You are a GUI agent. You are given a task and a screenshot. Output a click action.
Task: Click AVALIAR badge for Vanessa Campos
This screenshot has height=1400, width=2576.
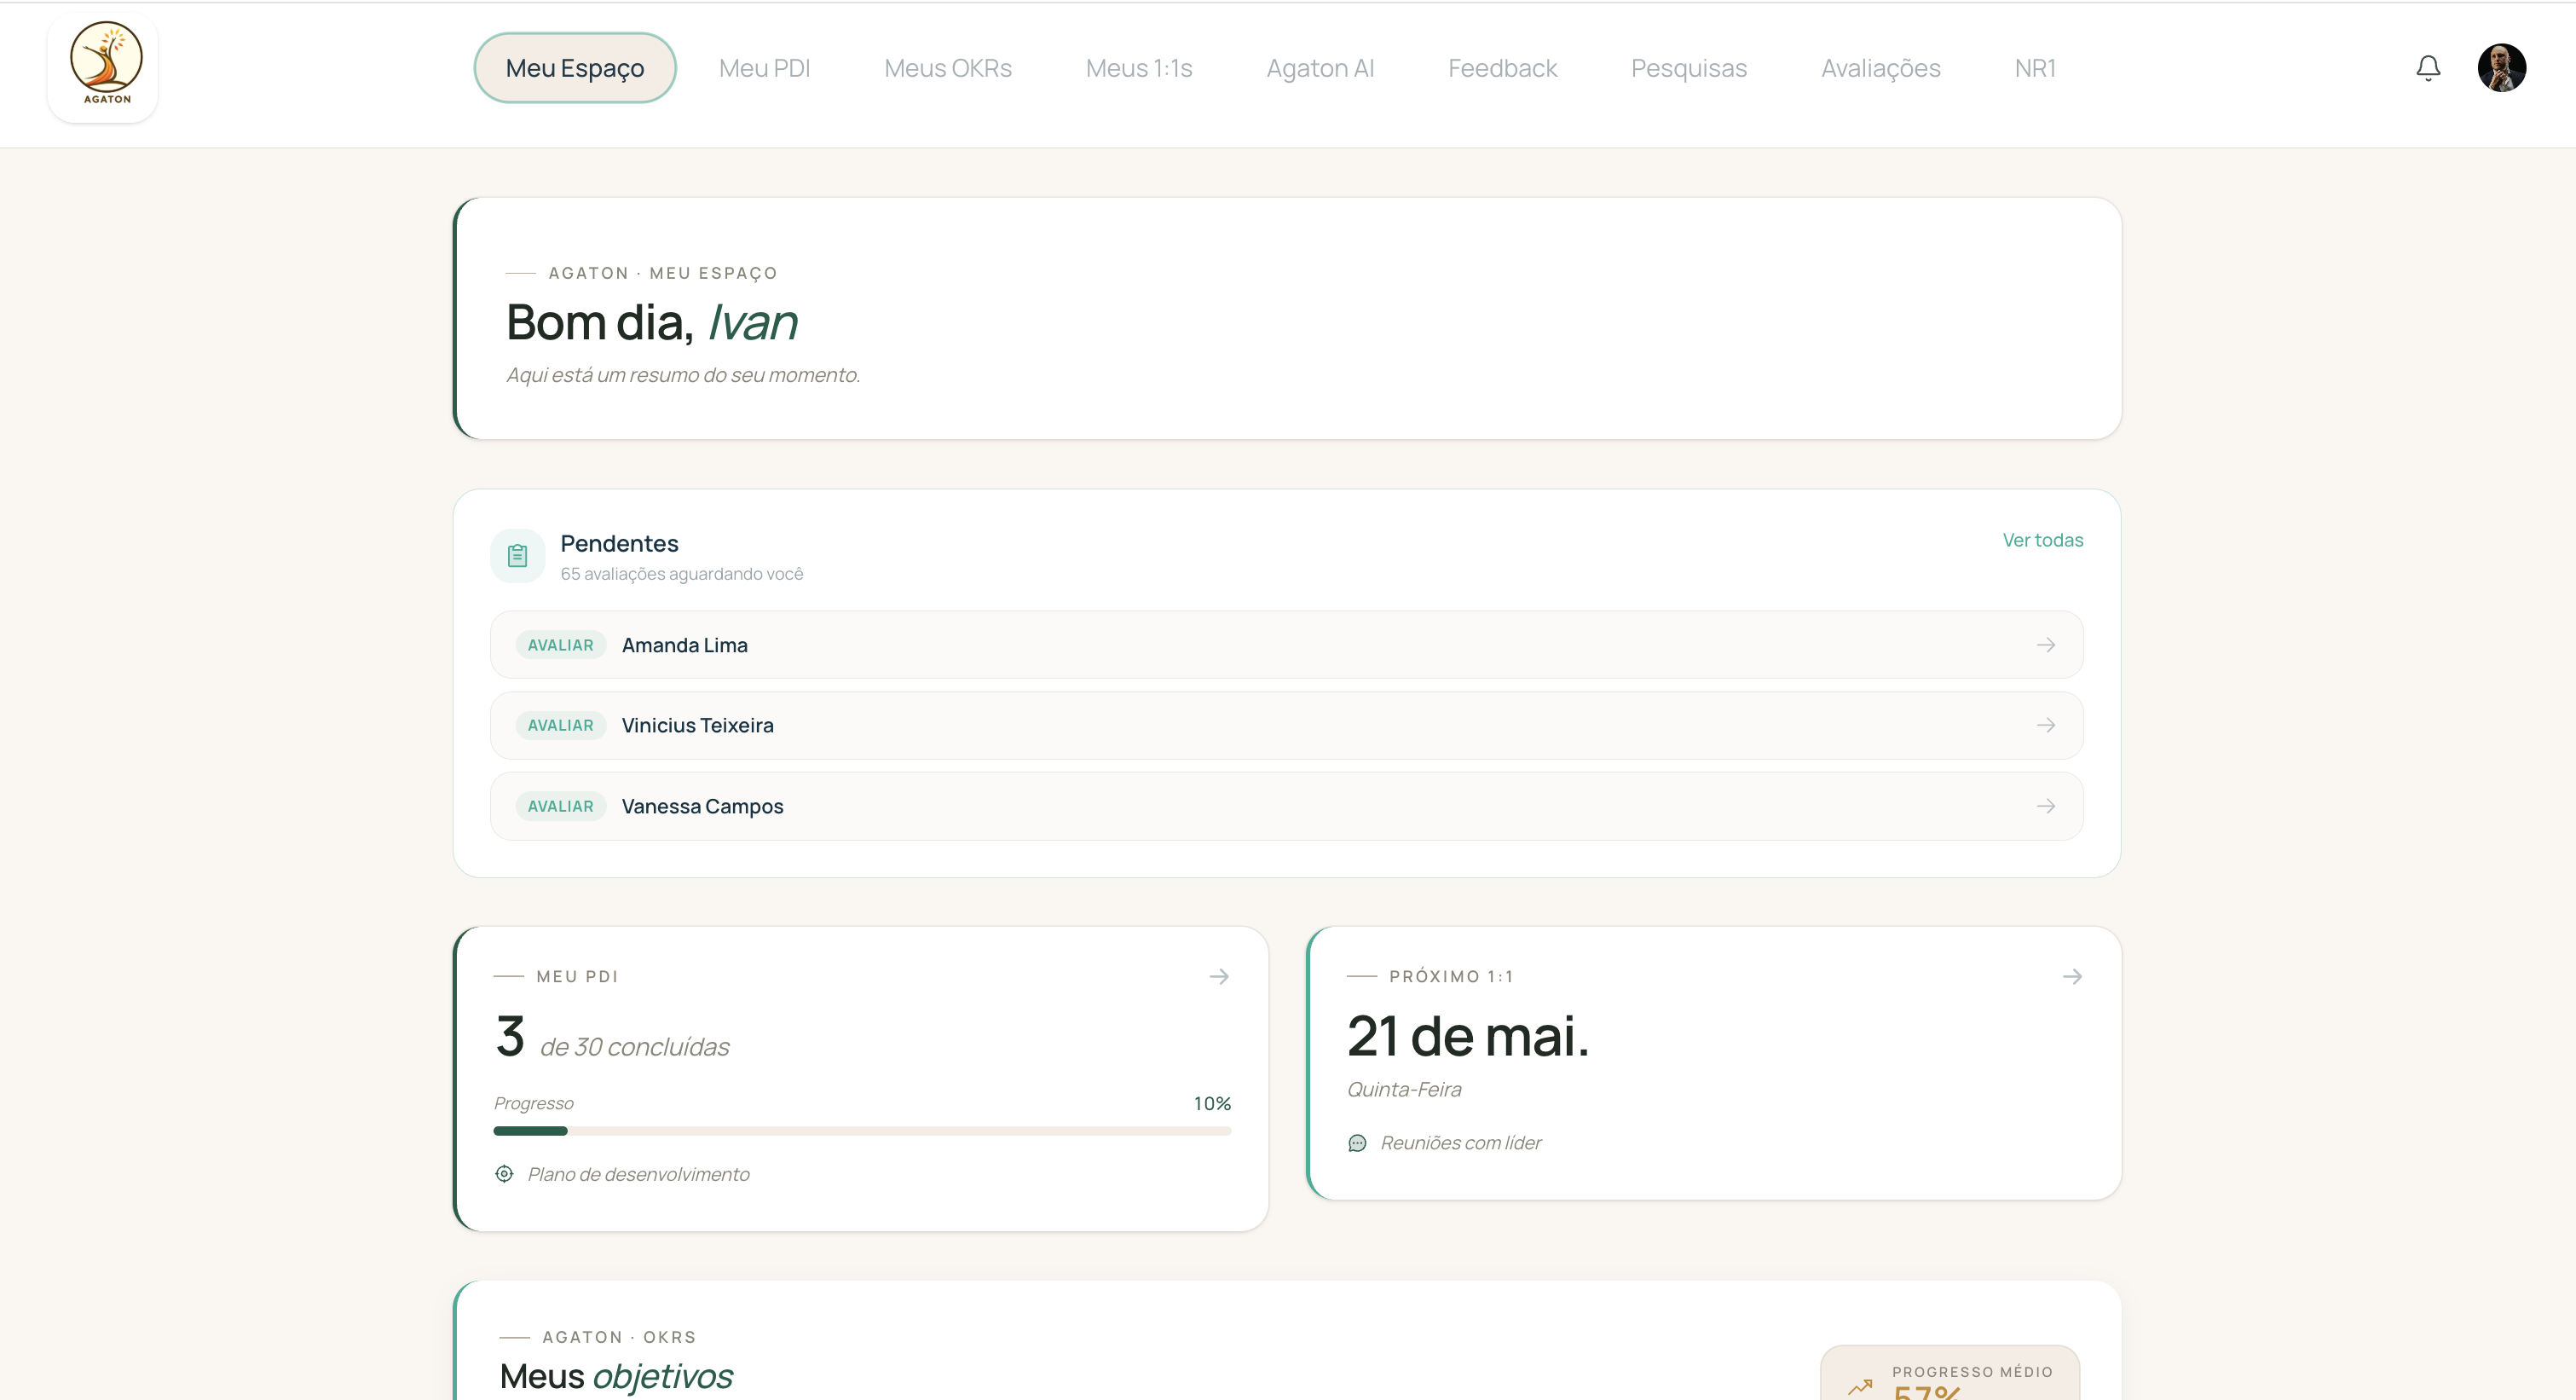pyautogui.click(x=560, y=806)
